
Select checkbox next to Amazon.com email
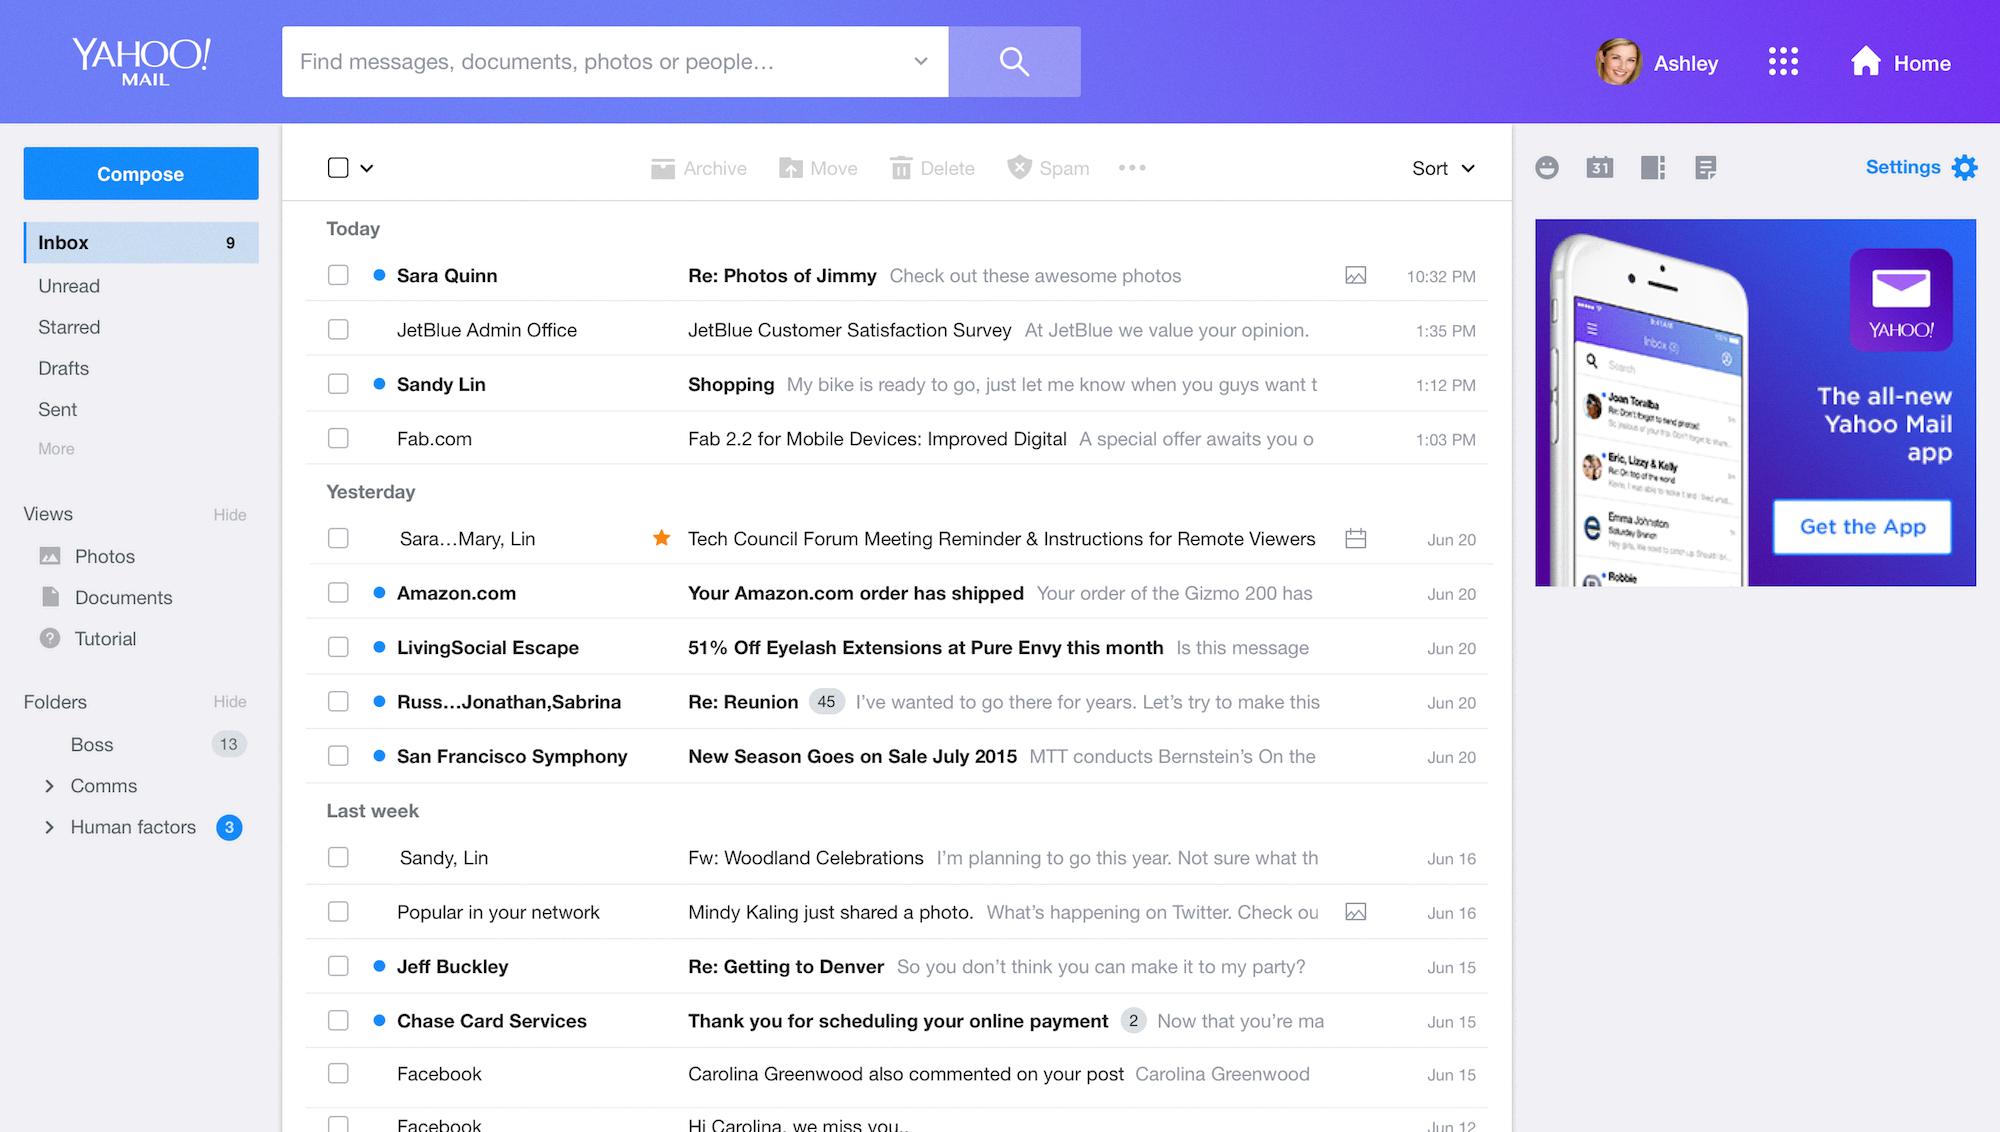[337, 592]
